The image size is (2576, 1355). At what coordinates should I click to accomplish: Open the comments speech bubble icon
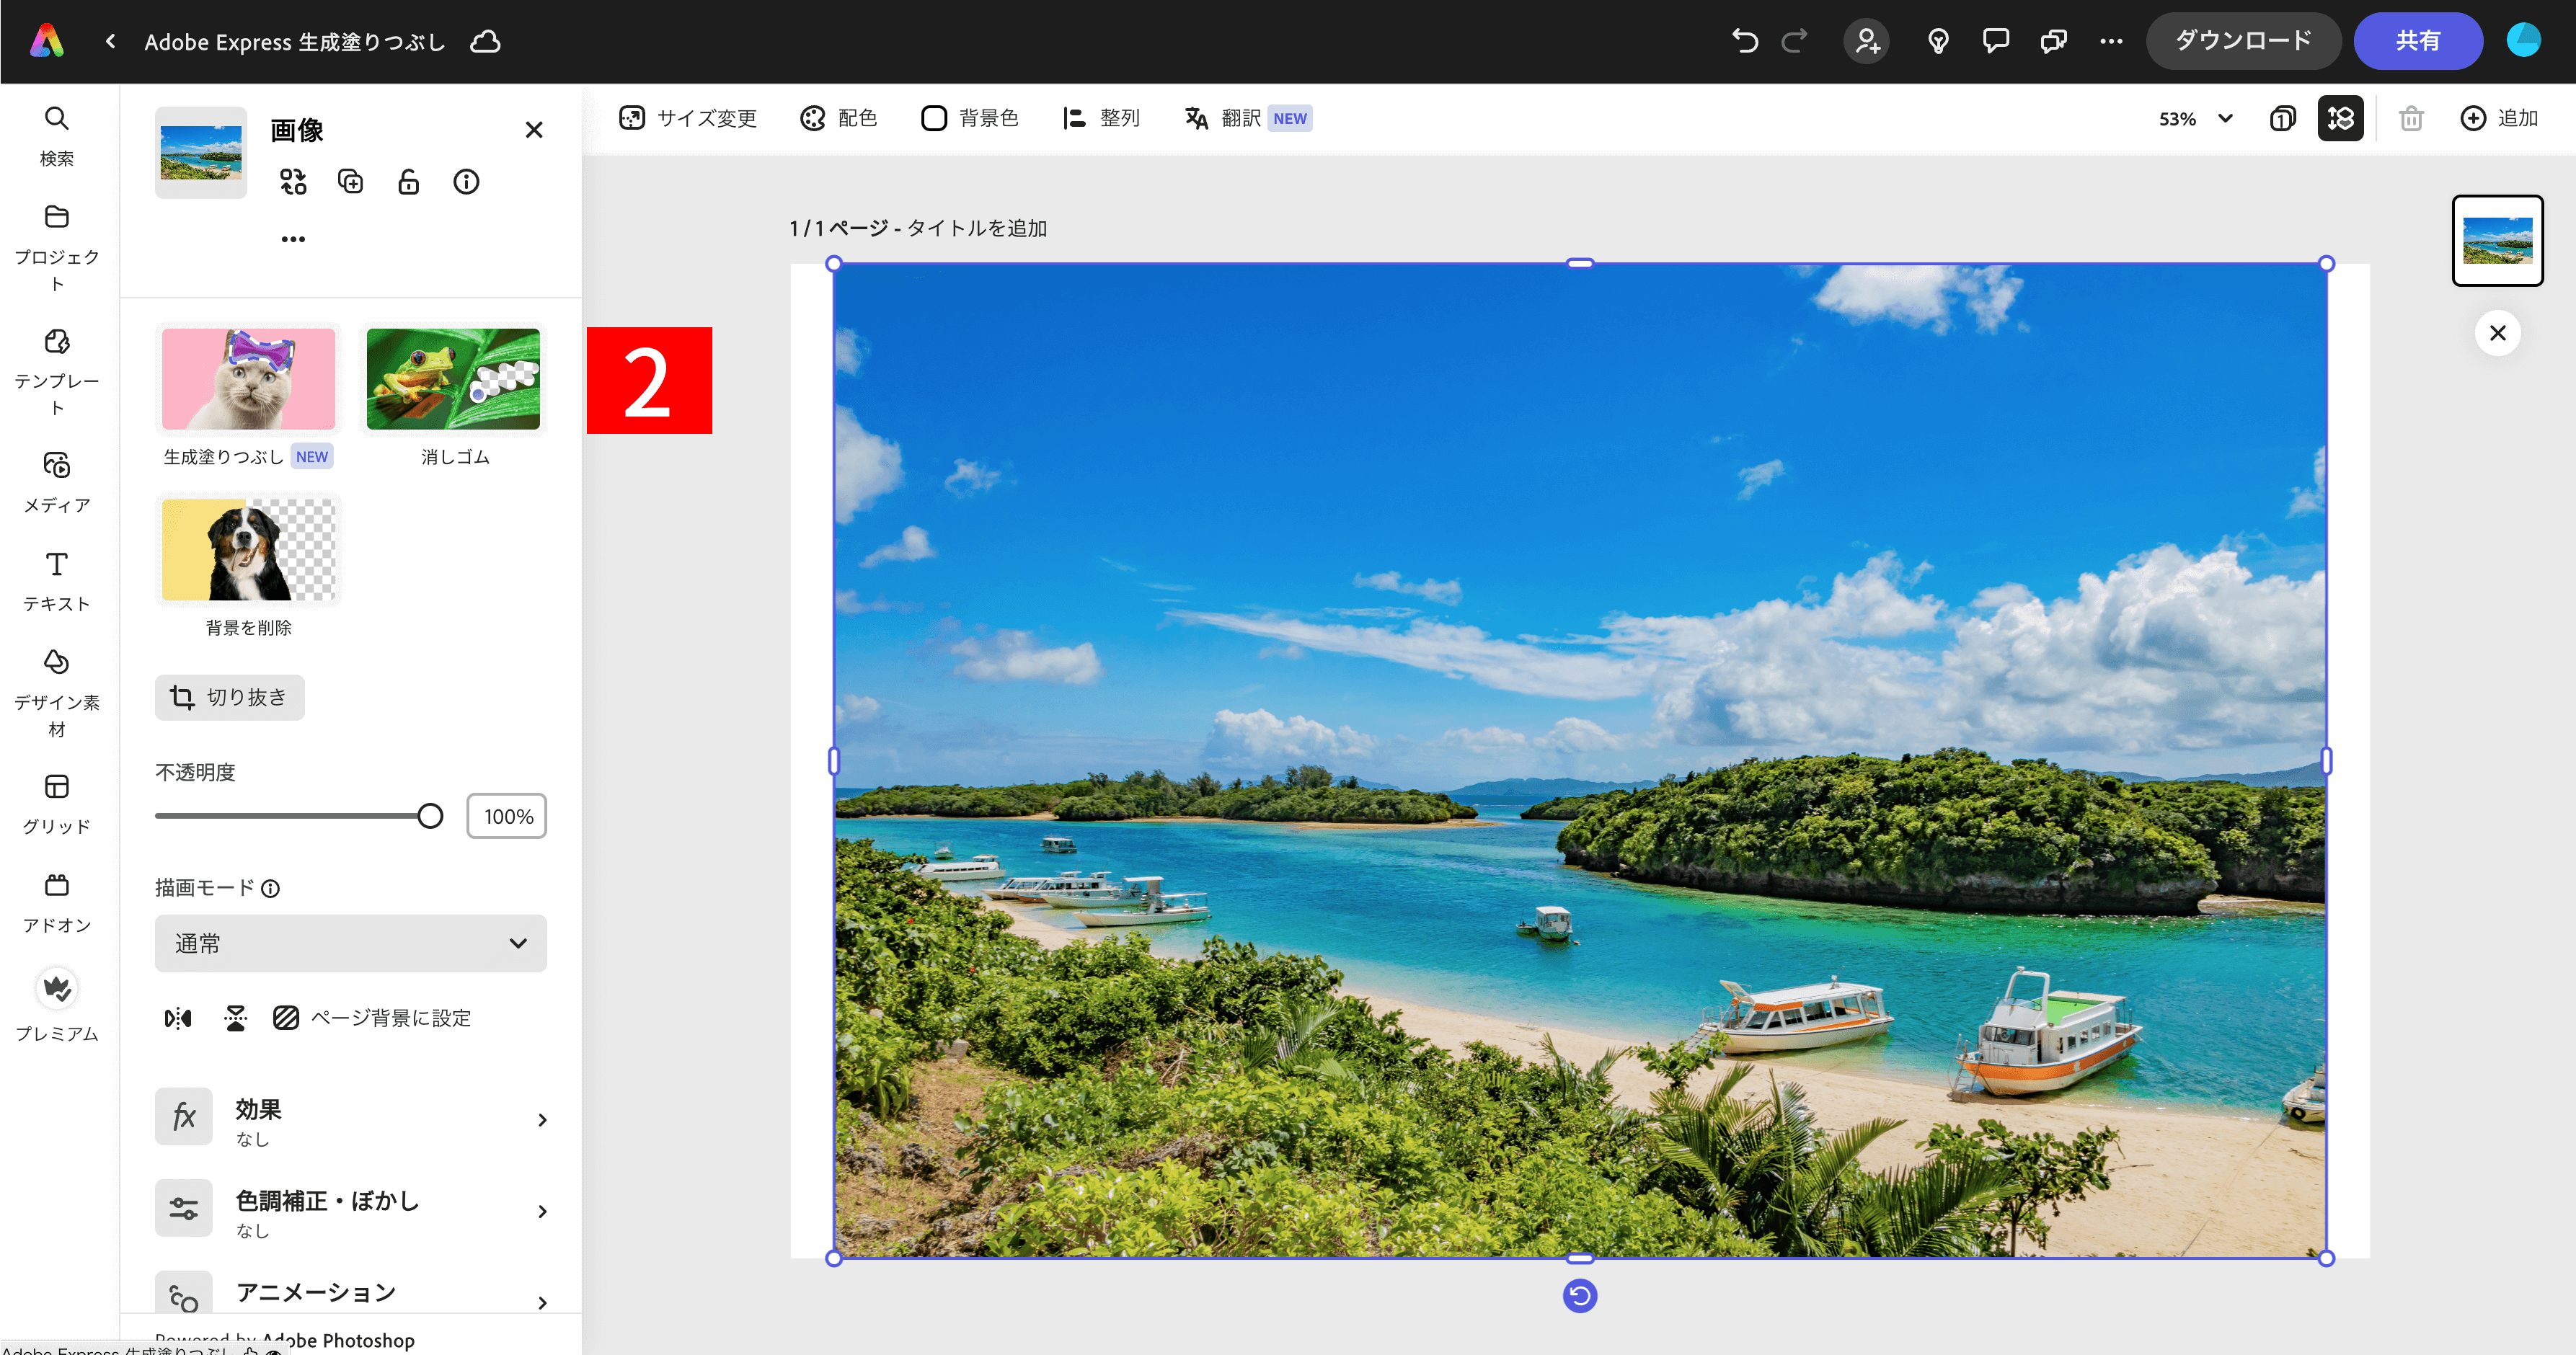[x=1996, y=41]
